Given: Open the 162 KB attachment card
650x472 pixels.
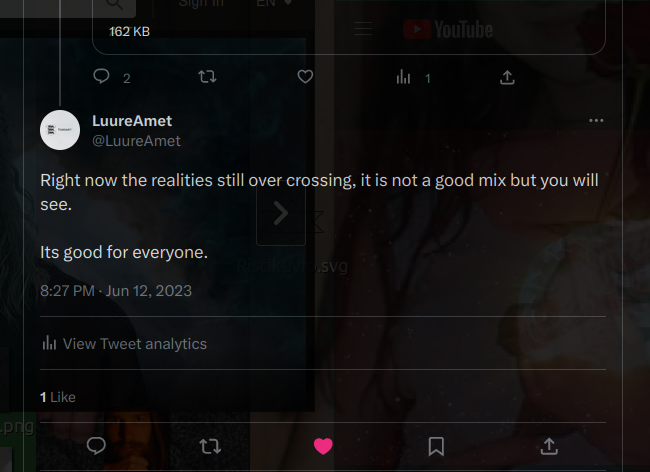Looking at the screenshot, I should click(349, 27).
